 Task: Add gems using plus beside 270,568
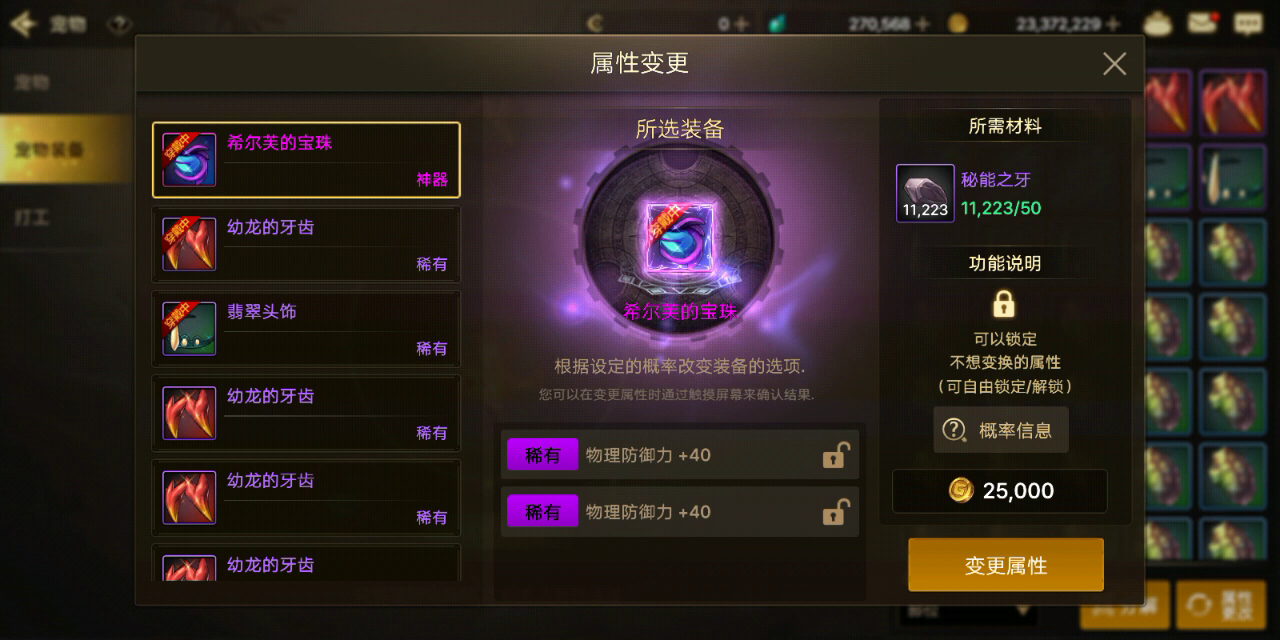[921, 24]
